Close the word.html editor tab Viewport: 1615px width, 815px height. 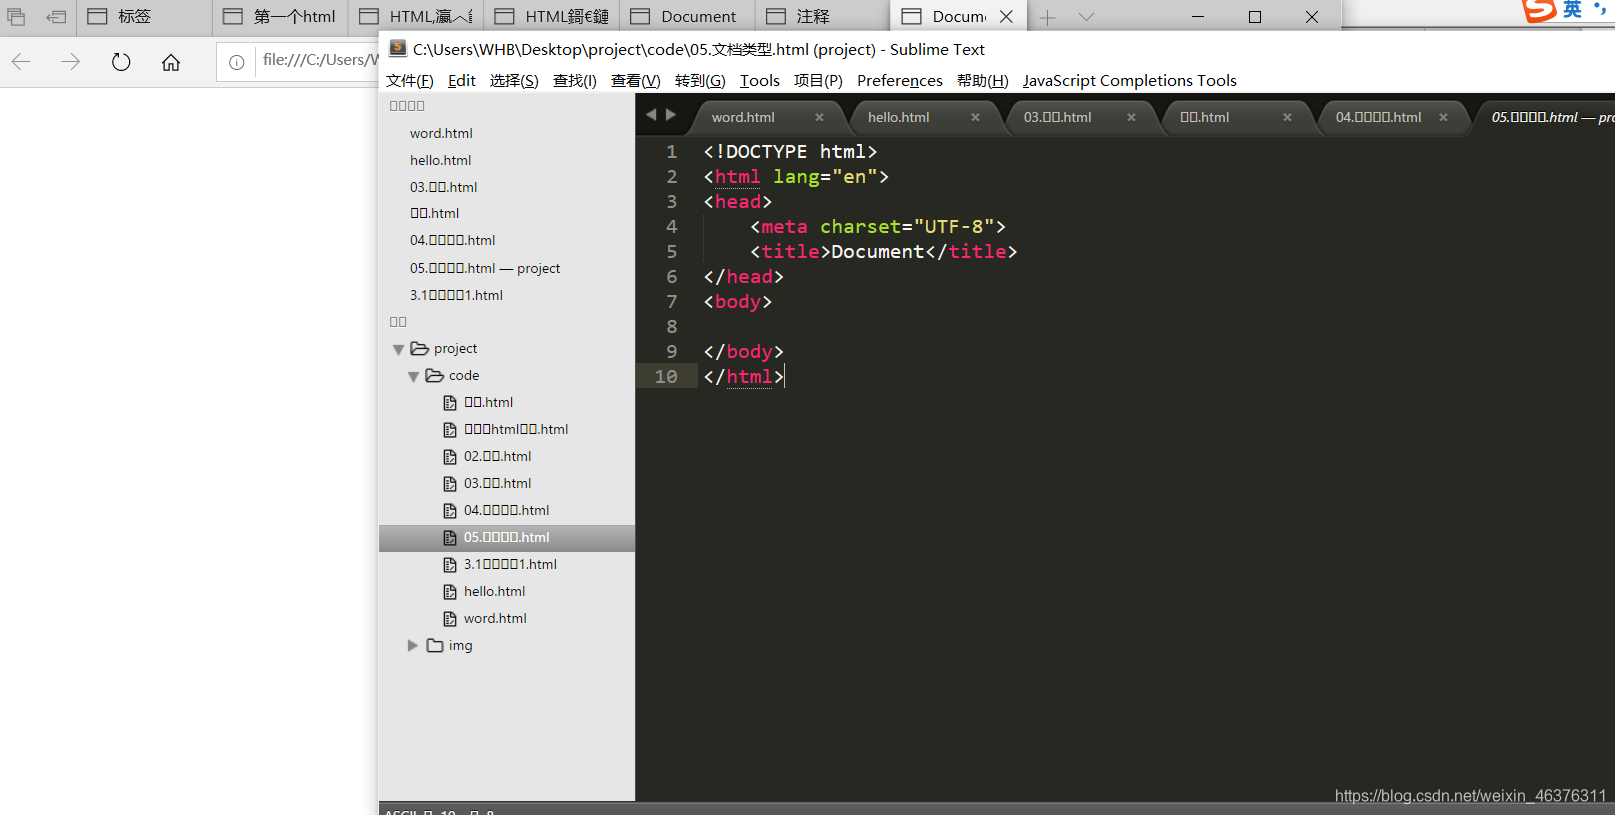coord(819,117)
